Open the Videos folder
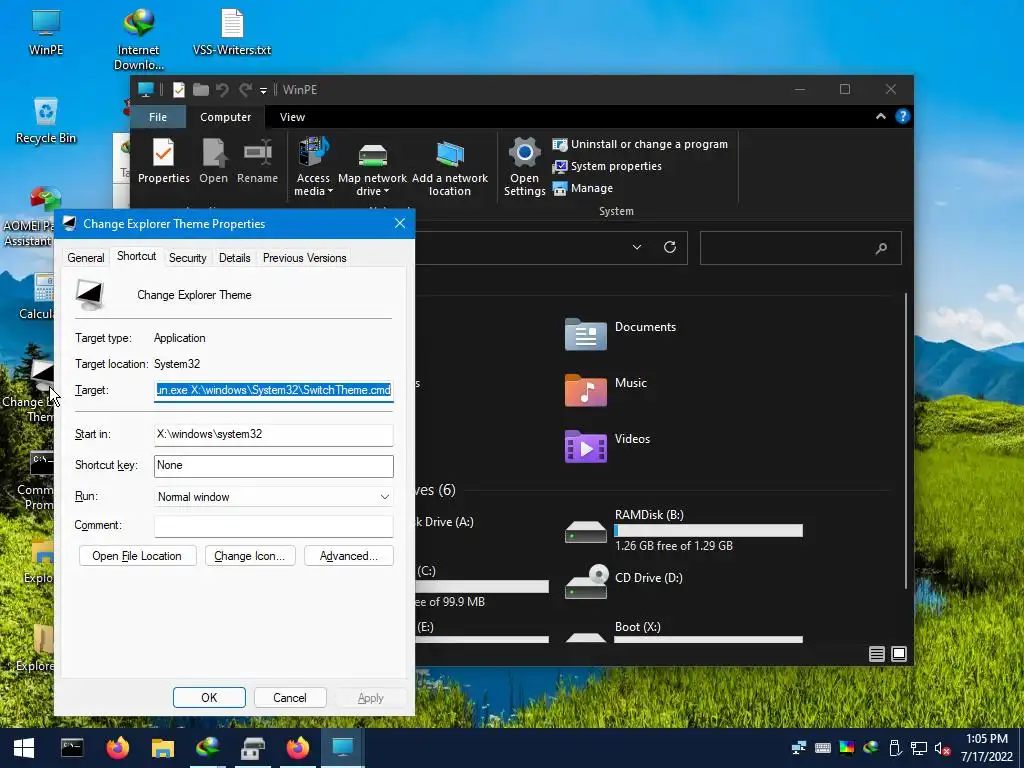The height and width of the screenshot is (768, 1024). (607, 446)
